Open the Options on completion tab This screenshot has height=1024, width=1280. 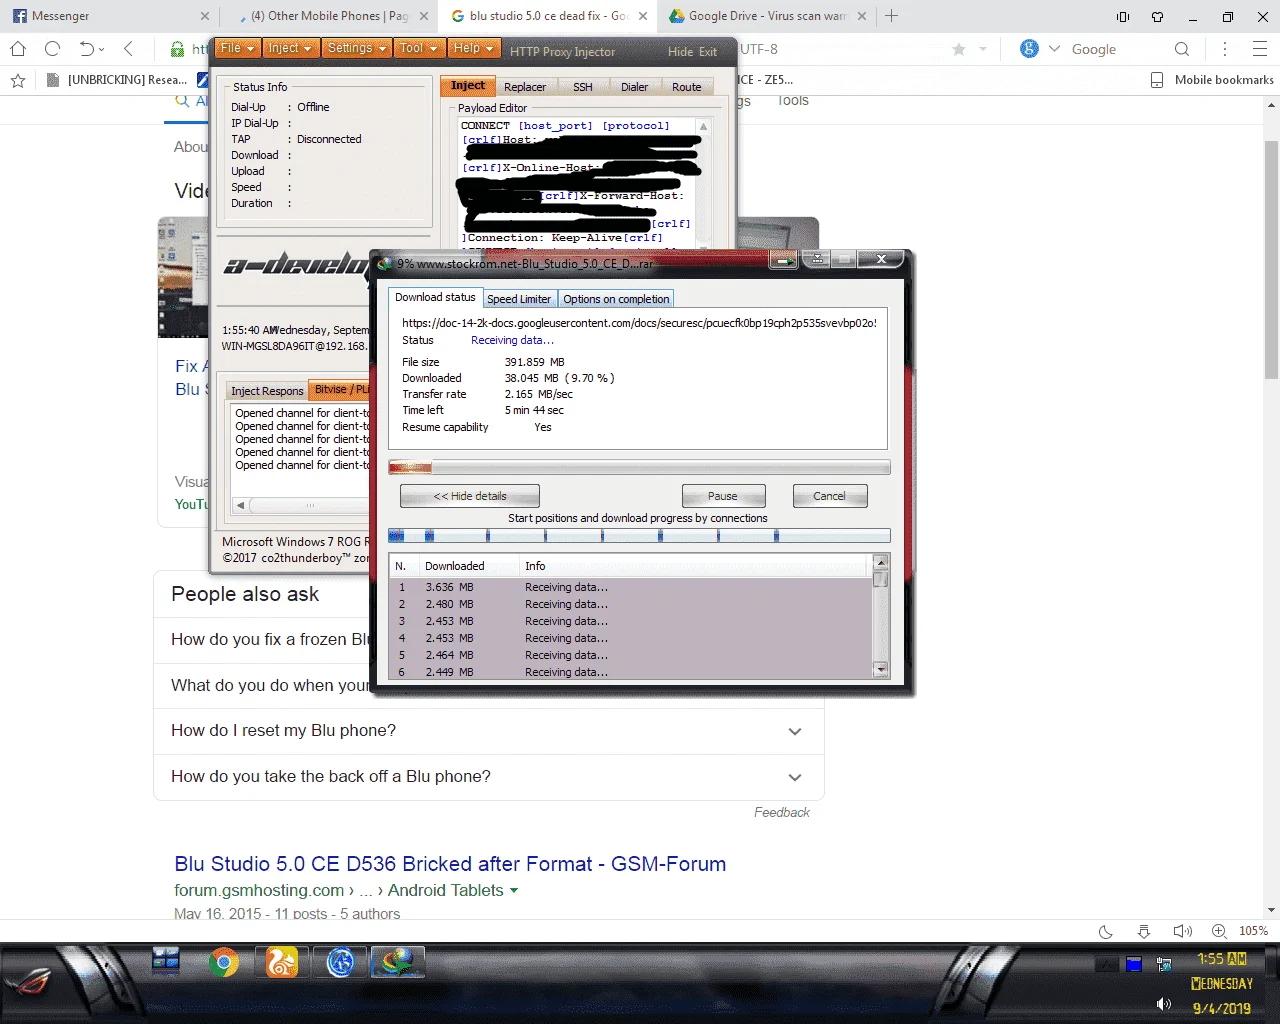point(616,299)
